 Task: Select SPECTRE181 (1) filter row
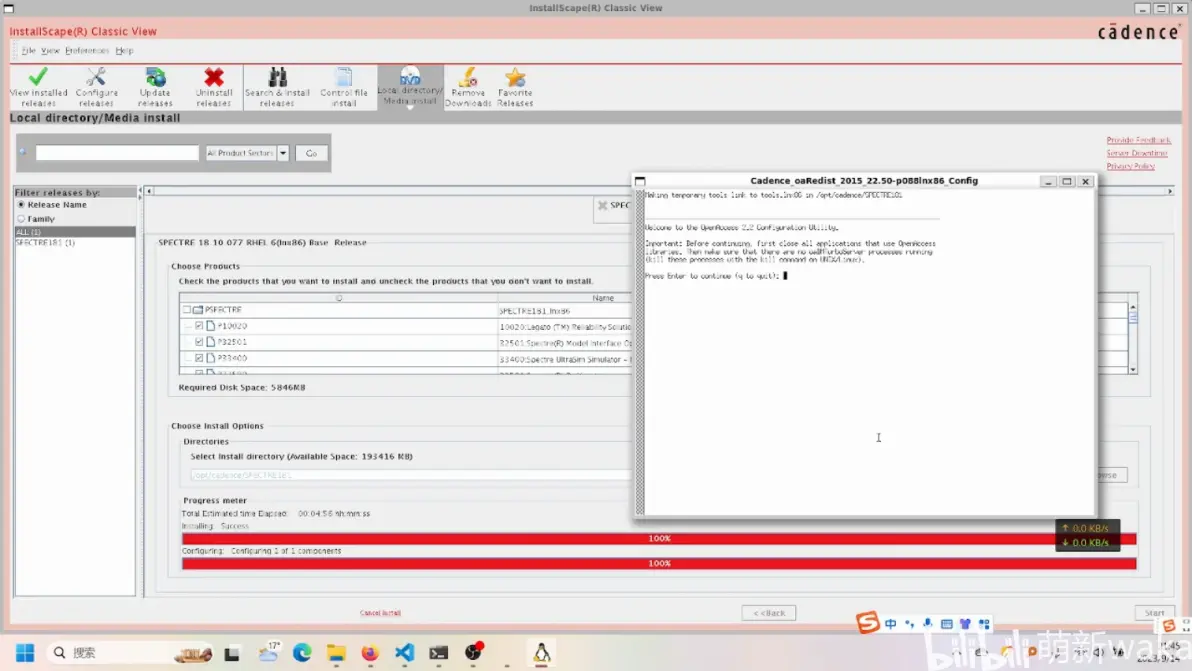point(74,242)
